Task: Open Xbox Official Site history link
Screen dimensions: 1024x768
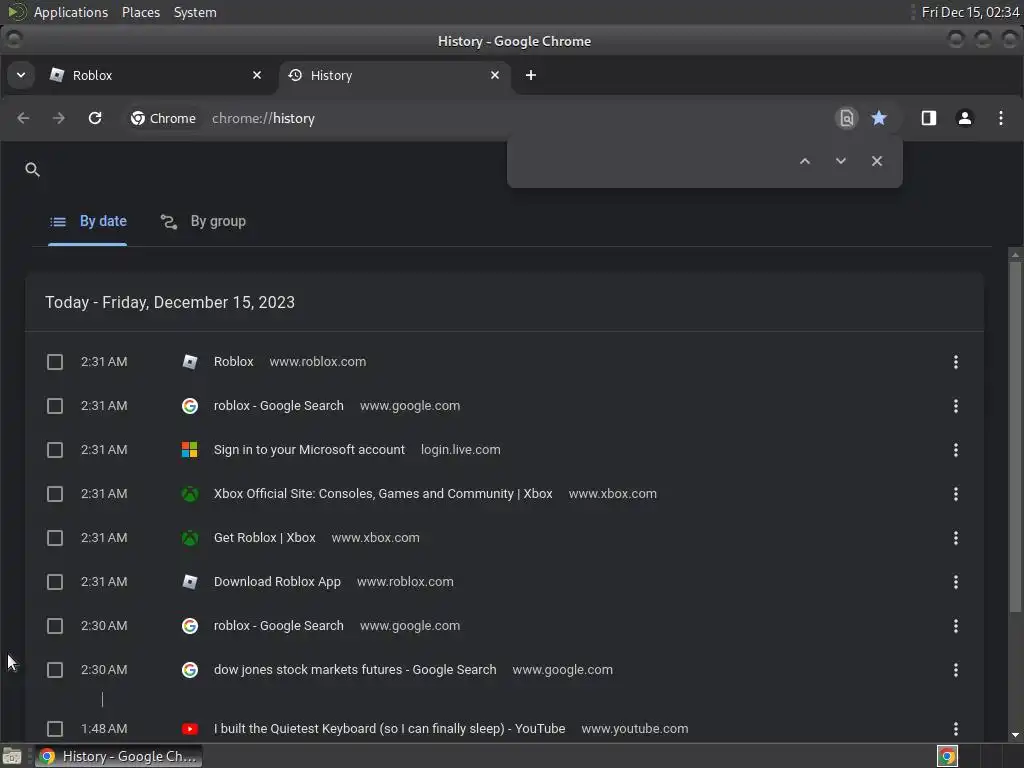Action: click(383, 494)
